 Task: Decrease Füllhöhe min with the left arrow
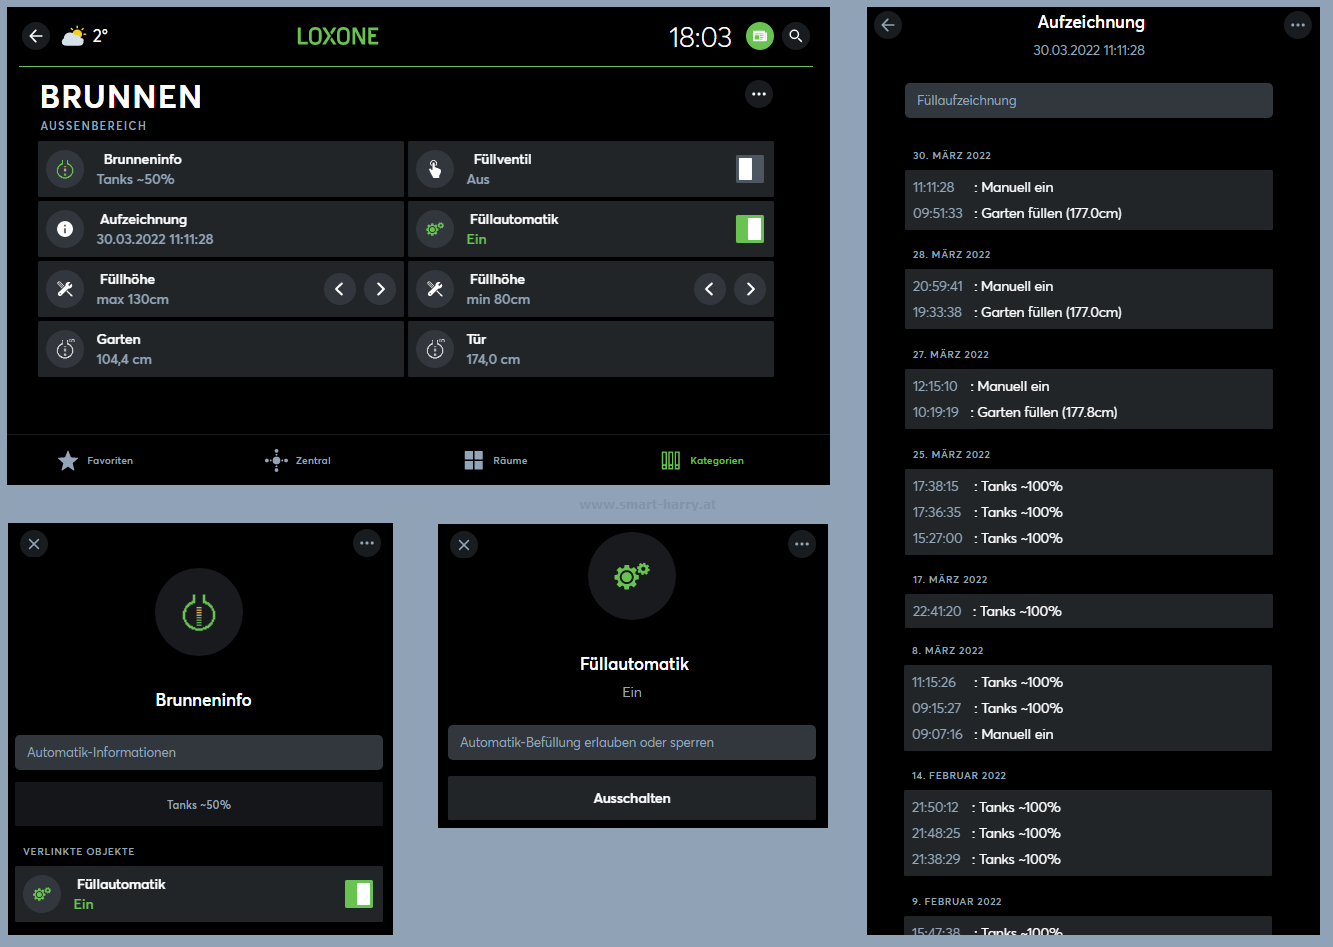point(710,289)
